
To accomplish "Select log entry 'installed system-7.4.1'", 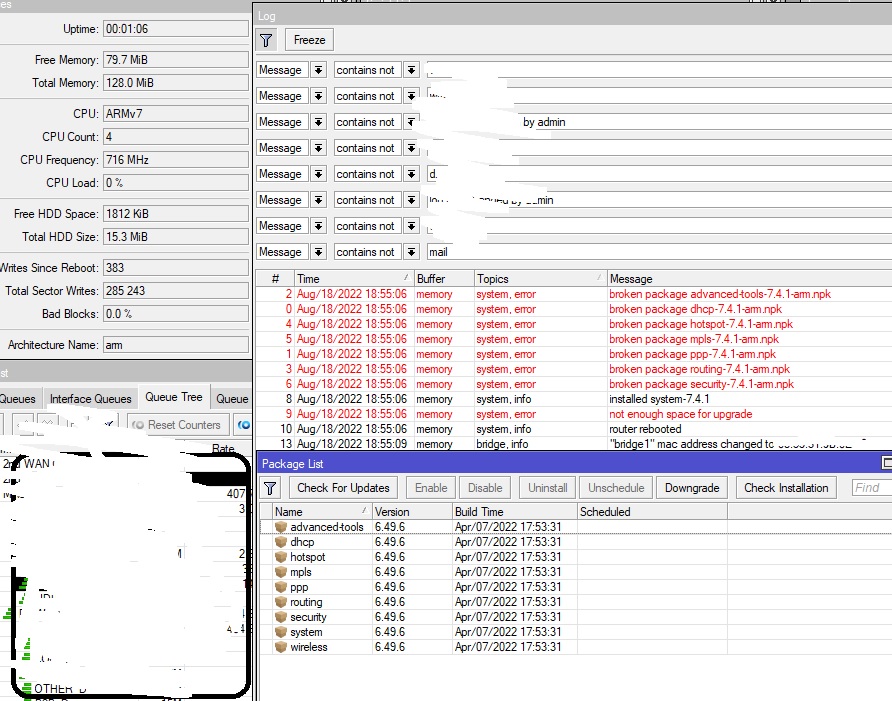I will [x=573, y=399].
